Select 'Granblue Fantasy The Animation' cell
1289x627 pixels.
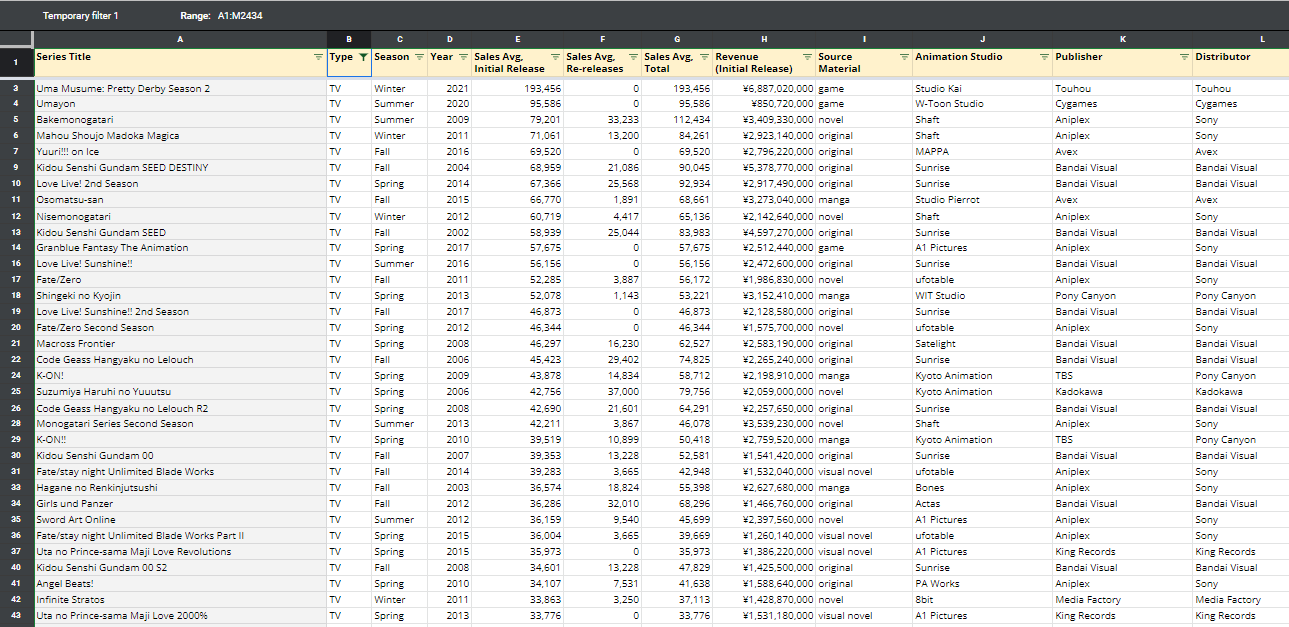(x=180, y=248)
